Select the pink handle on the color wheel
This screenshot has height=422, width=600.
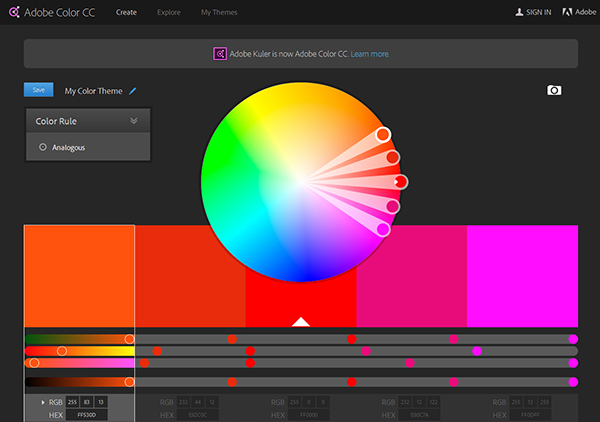pyautogui.click(x=393, y=207)
